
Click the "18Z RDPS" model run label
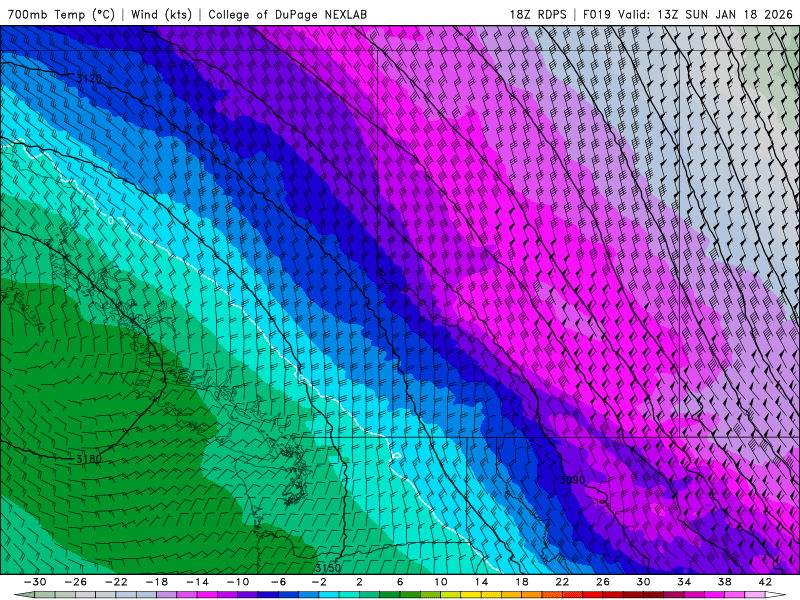coord(538,14)
